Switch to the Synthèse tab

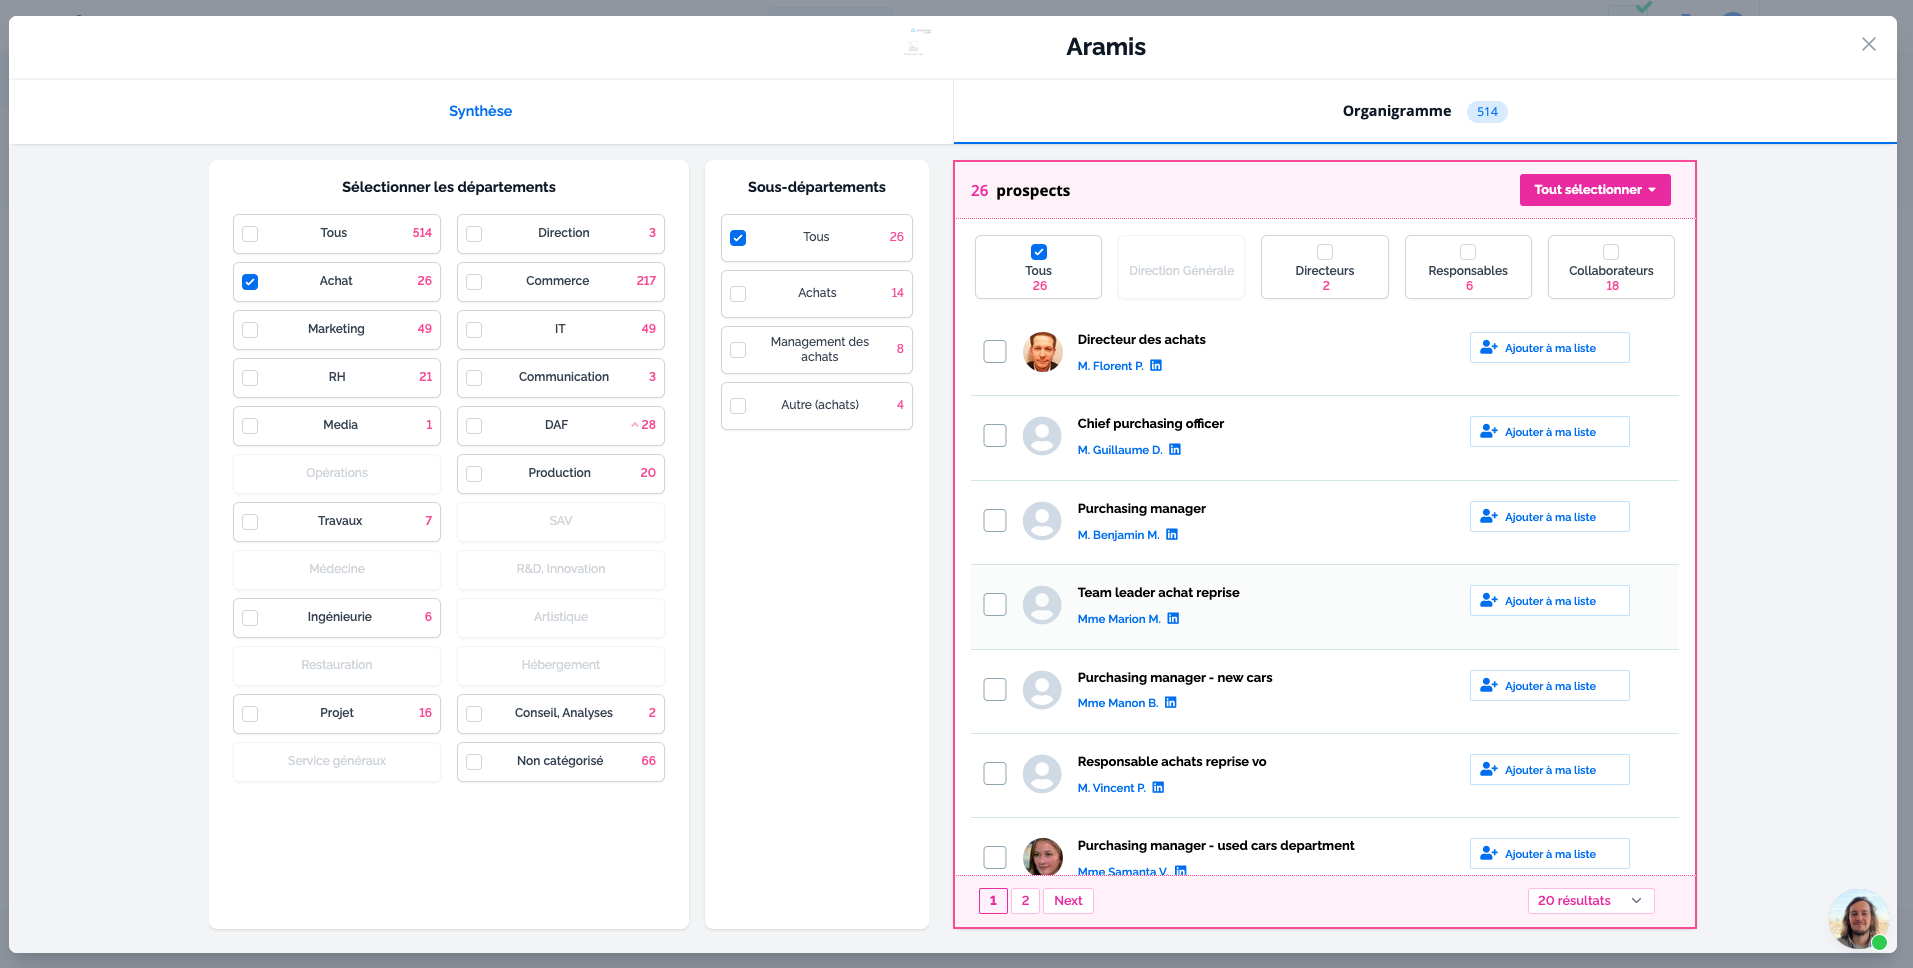coord(480,111)
